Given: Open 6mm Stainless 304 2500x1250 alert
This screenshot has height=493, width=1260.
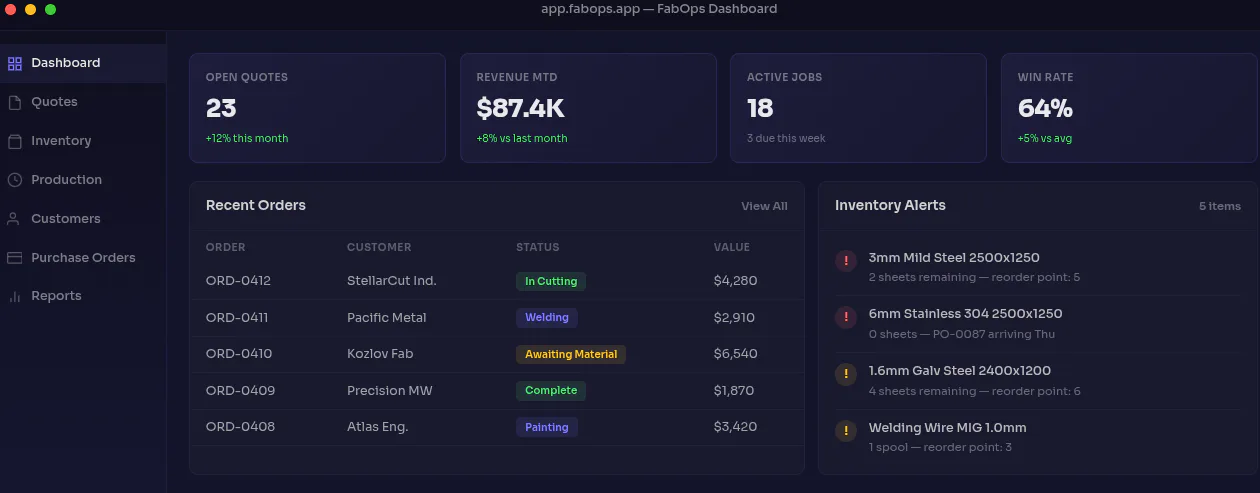Looking at the screenshot, I should pyautogui.click(x=1038, y=323).
